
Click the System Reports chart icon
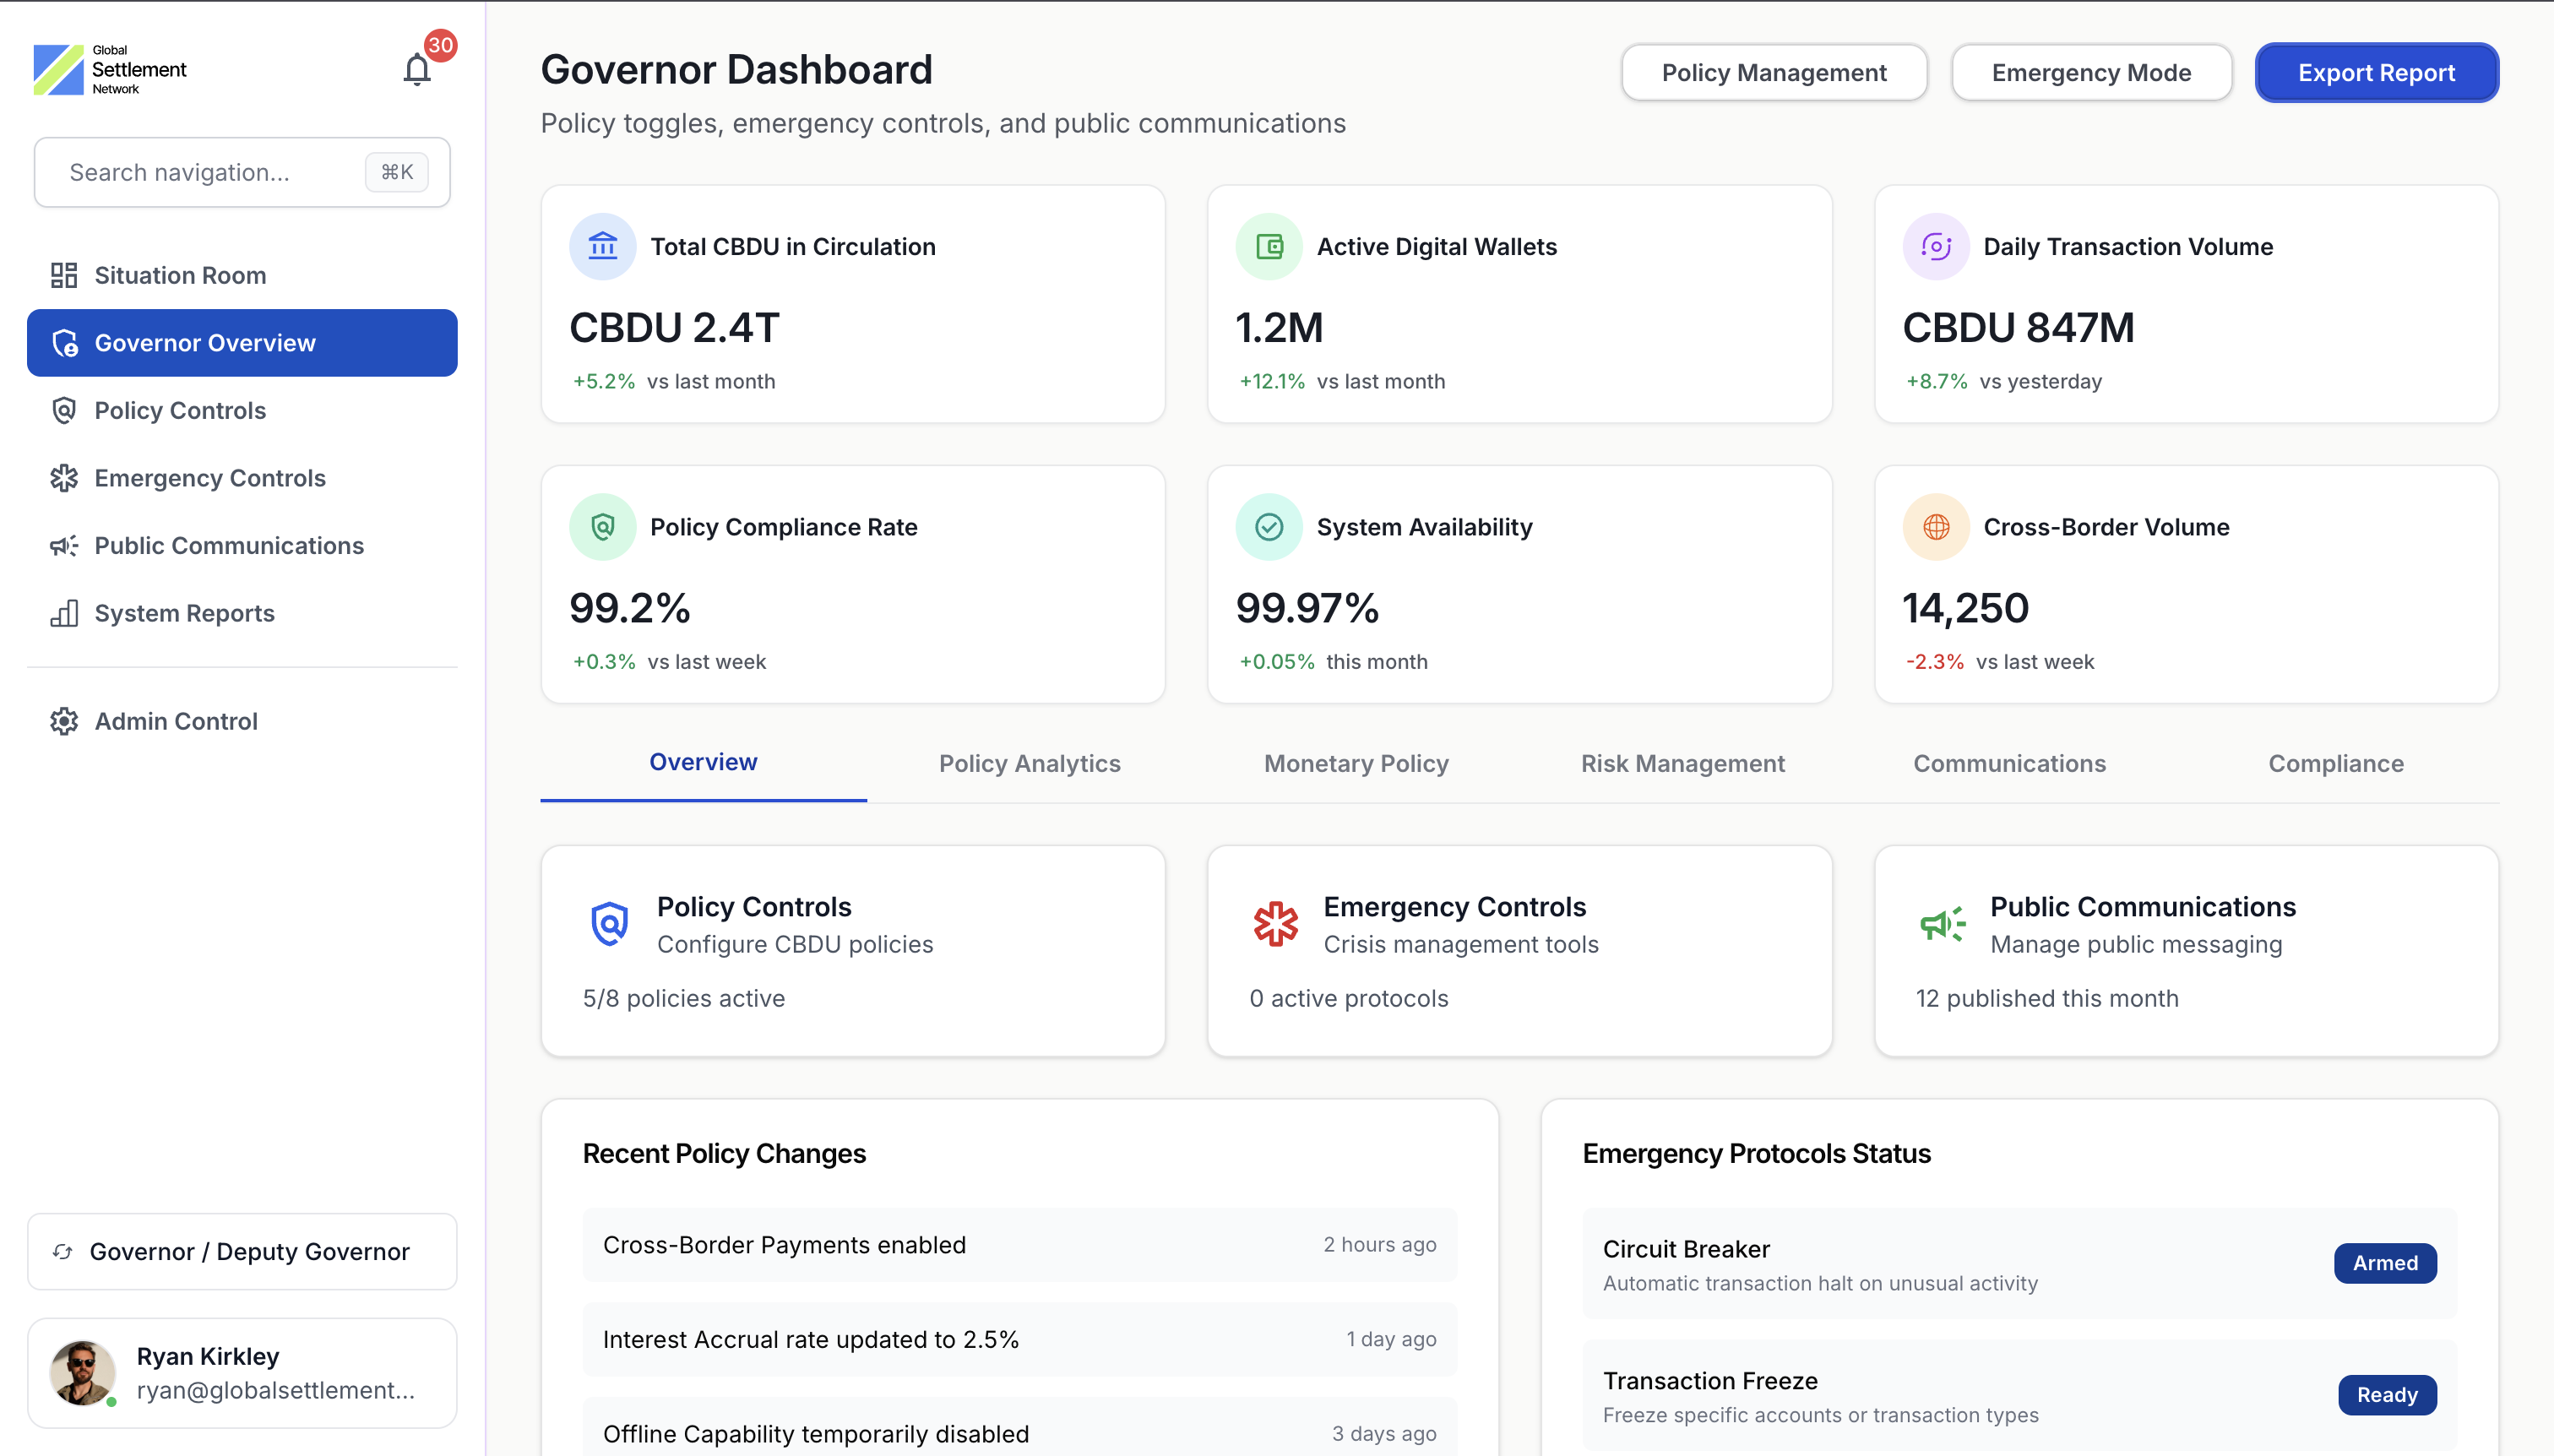pos(64,613)
